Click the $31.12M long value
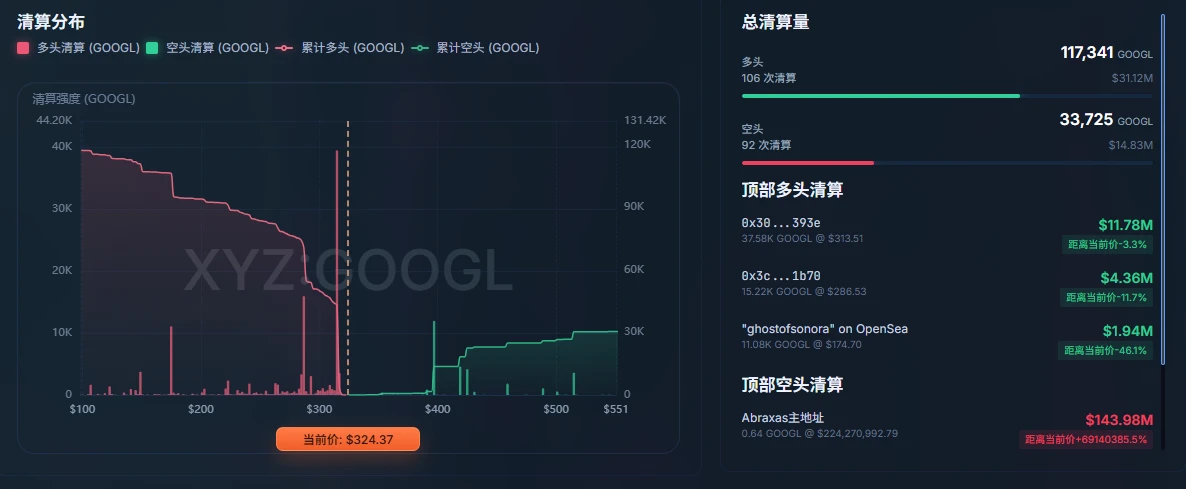The height and width of the screenshot is (489, 1186). tap(1132, 78)
